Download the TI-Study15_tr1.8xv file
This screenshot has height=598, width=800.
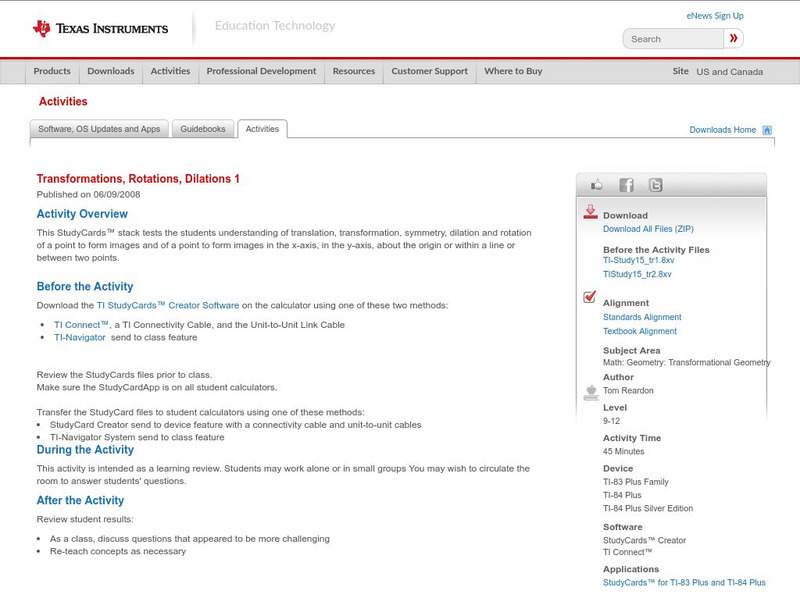638,260
